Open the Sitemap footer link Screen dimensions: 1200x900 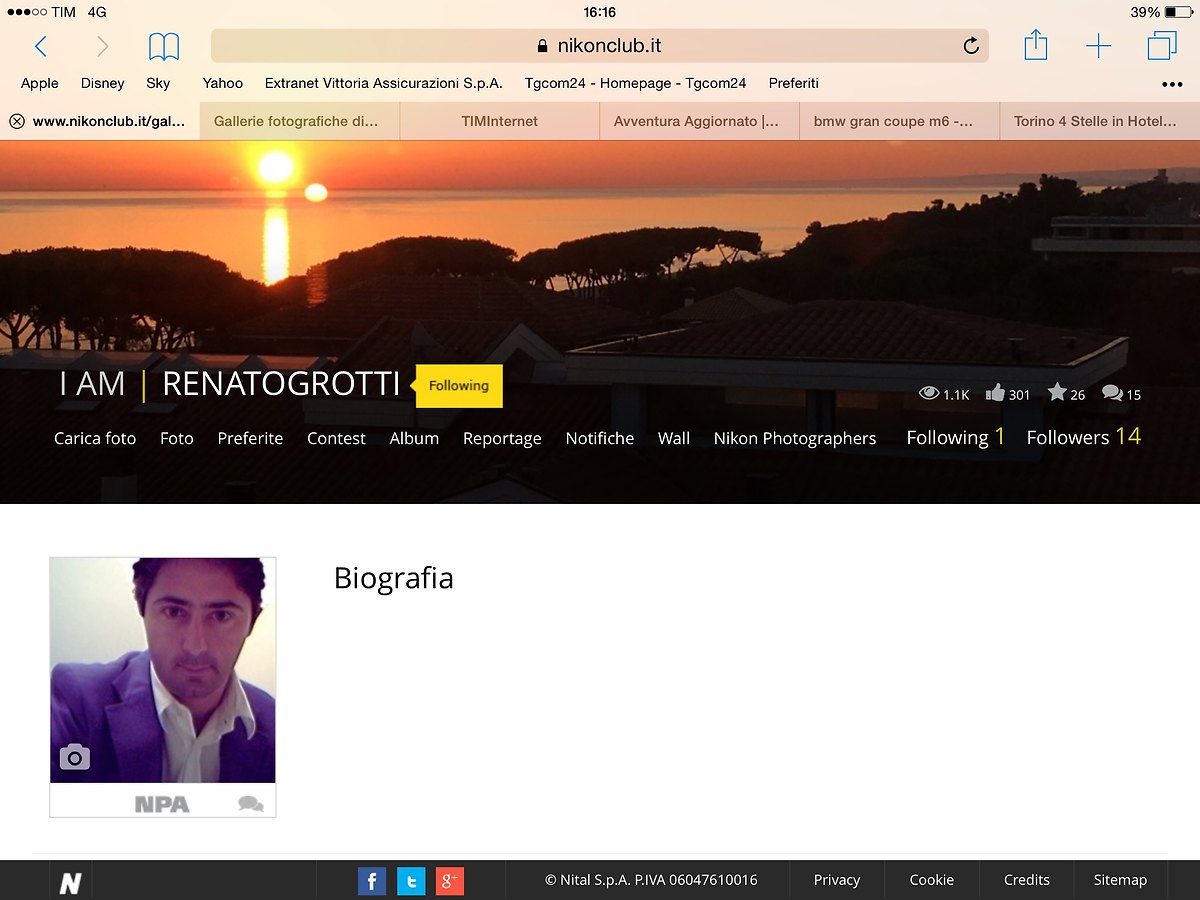click(x=1120, y=880)
